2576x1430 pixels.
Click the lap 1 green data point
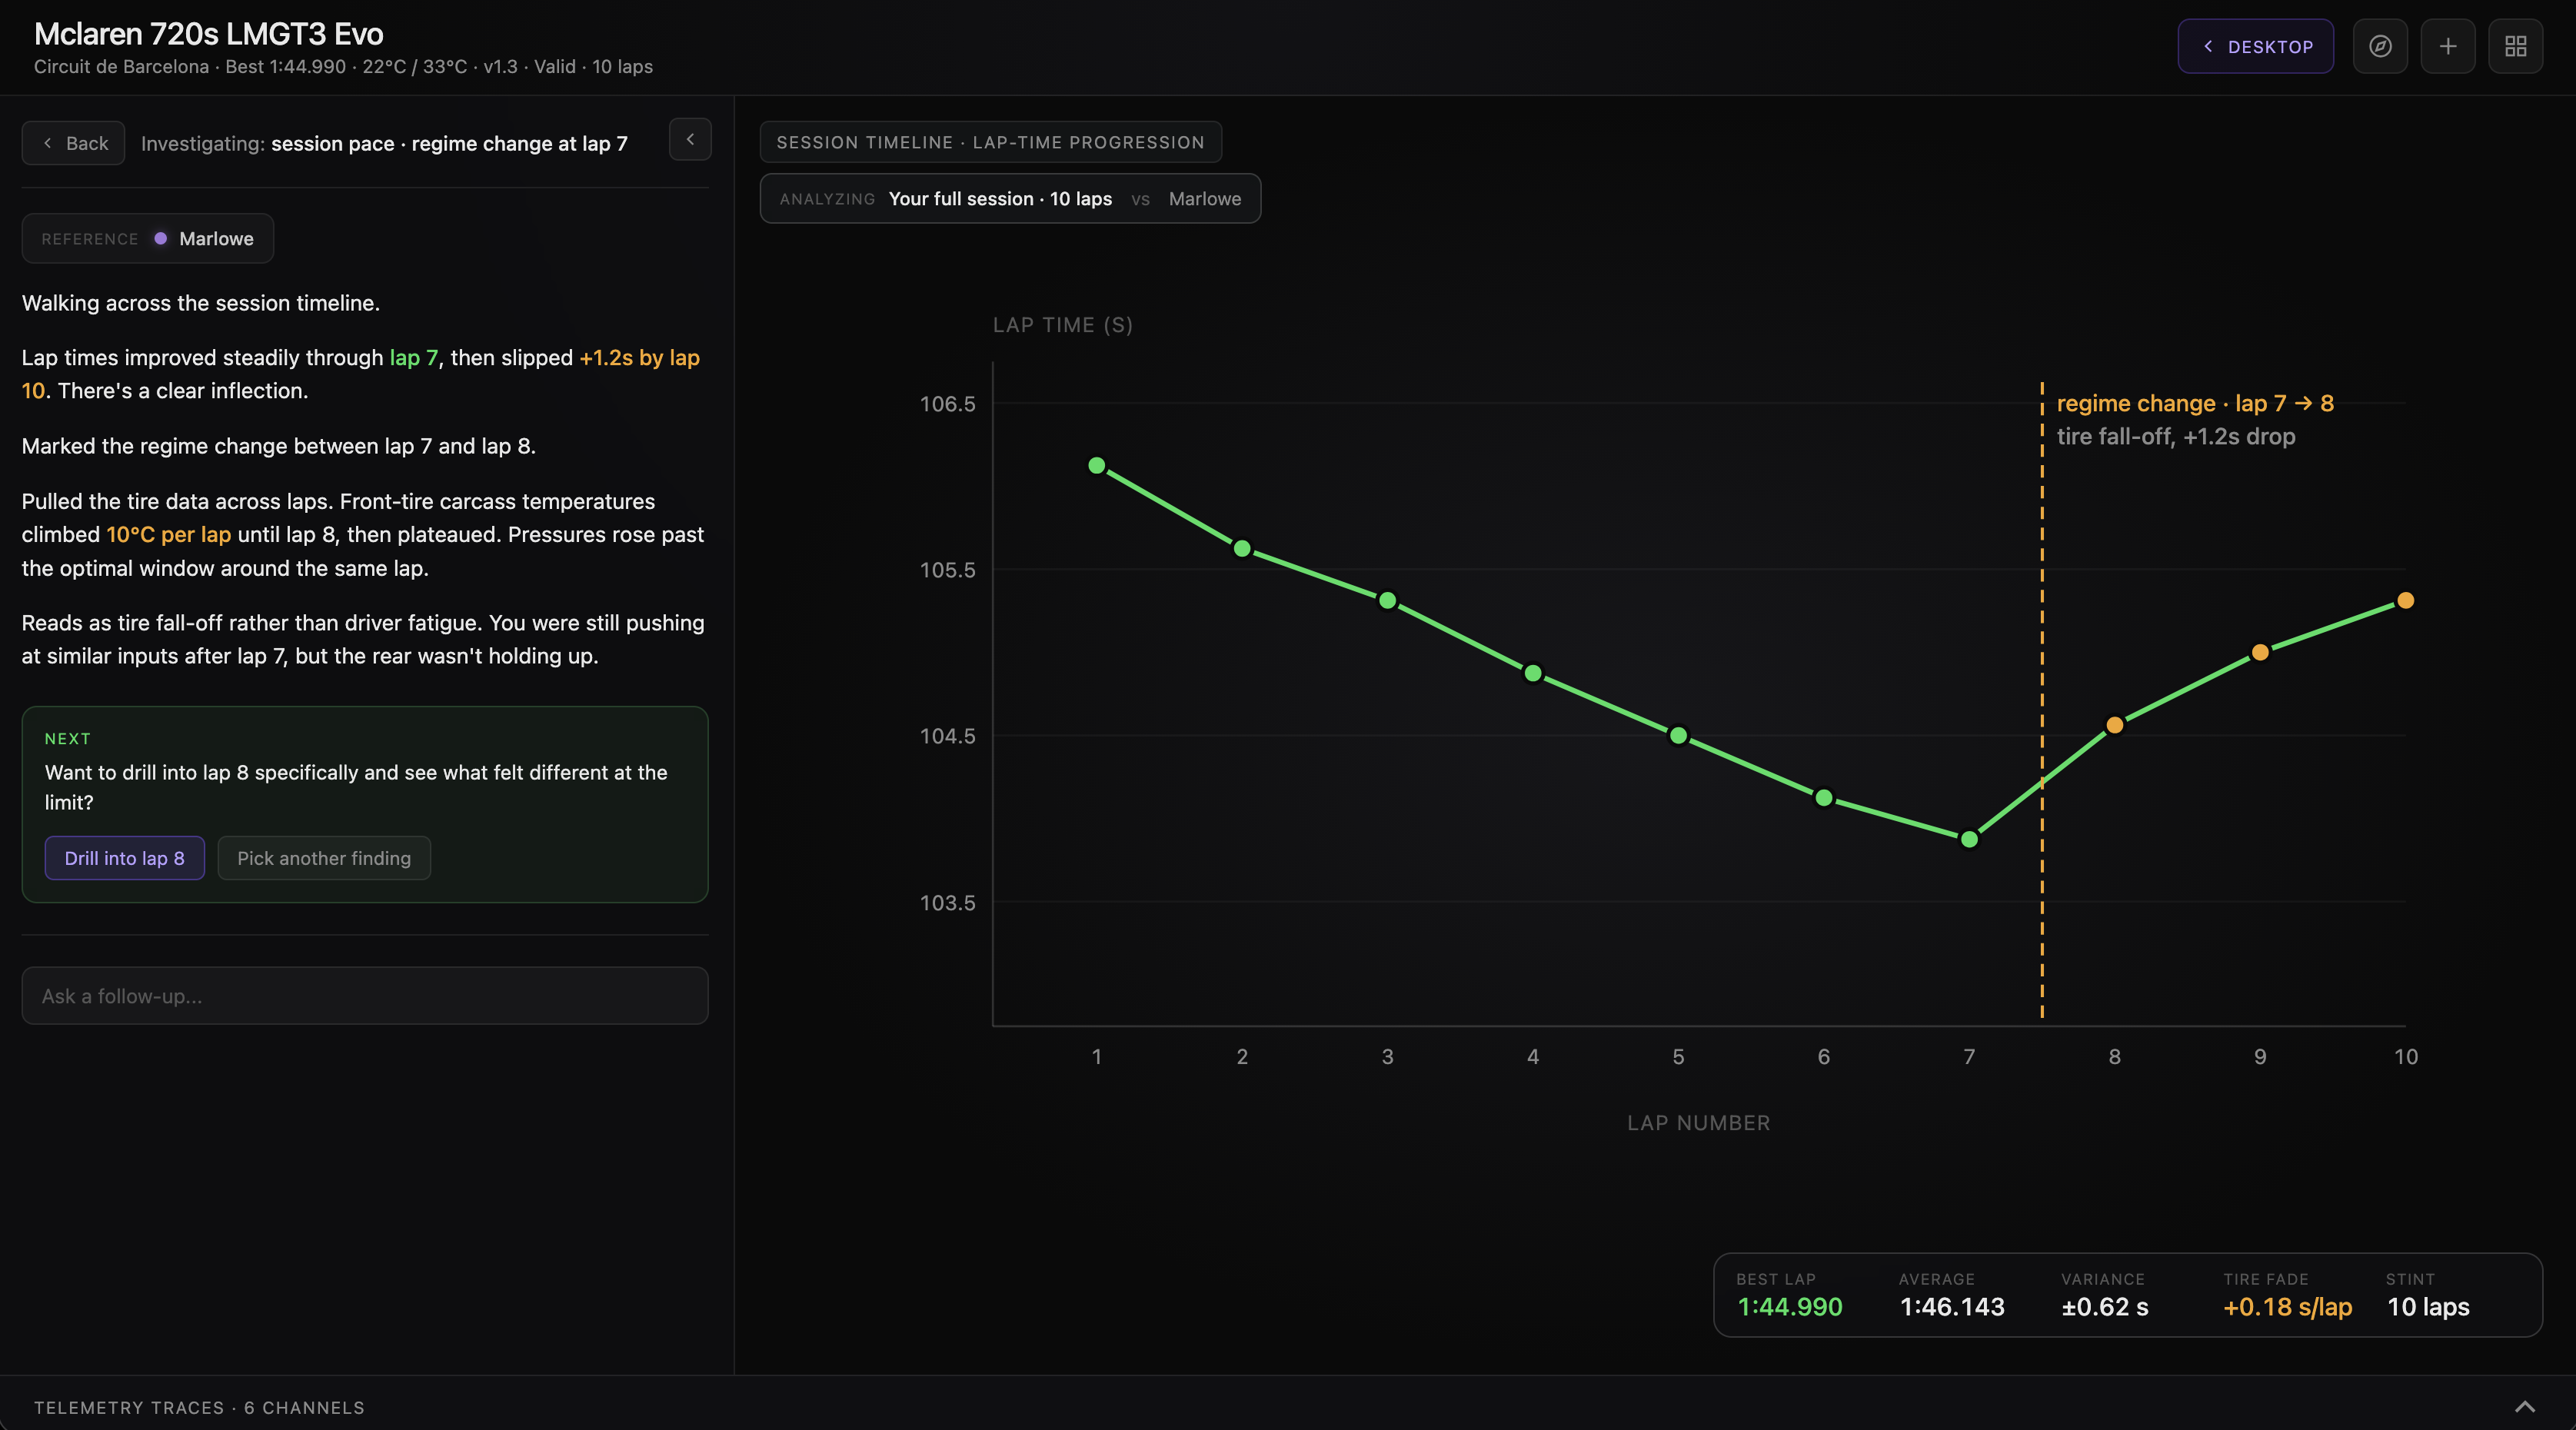click(1096, 465)
